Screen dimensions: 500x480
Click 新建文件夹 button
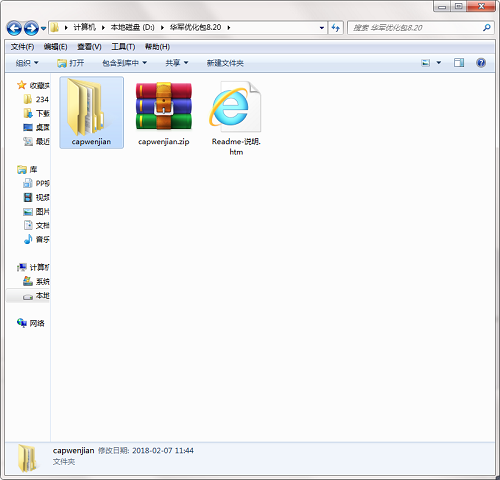(x=225, y=63)
